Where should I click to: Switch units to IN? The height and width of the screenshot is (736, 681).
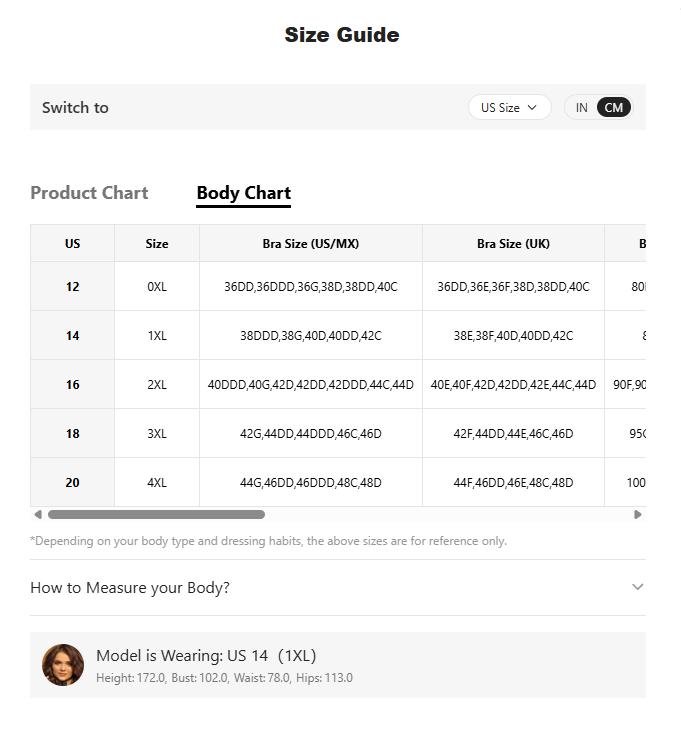(582, 107)
